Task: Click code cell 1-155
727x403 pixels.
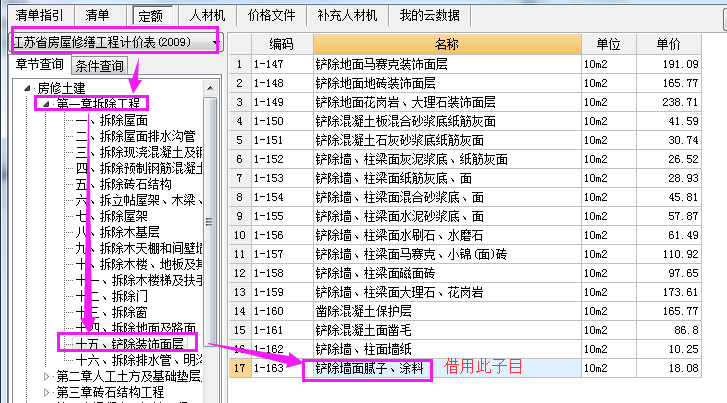Action: [x=281, y=216]
